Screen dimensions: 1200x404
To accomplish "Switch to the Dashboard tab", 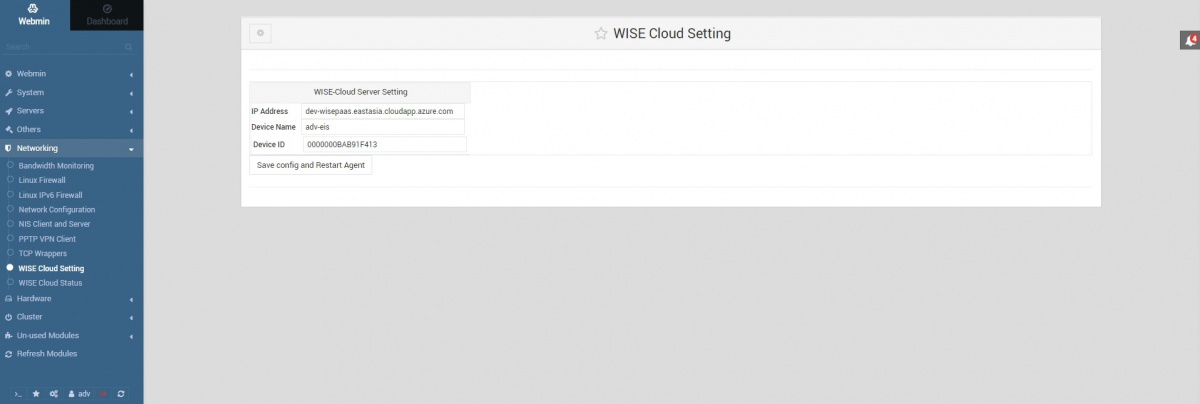I will pyautogui.click(x=107, y=15).
